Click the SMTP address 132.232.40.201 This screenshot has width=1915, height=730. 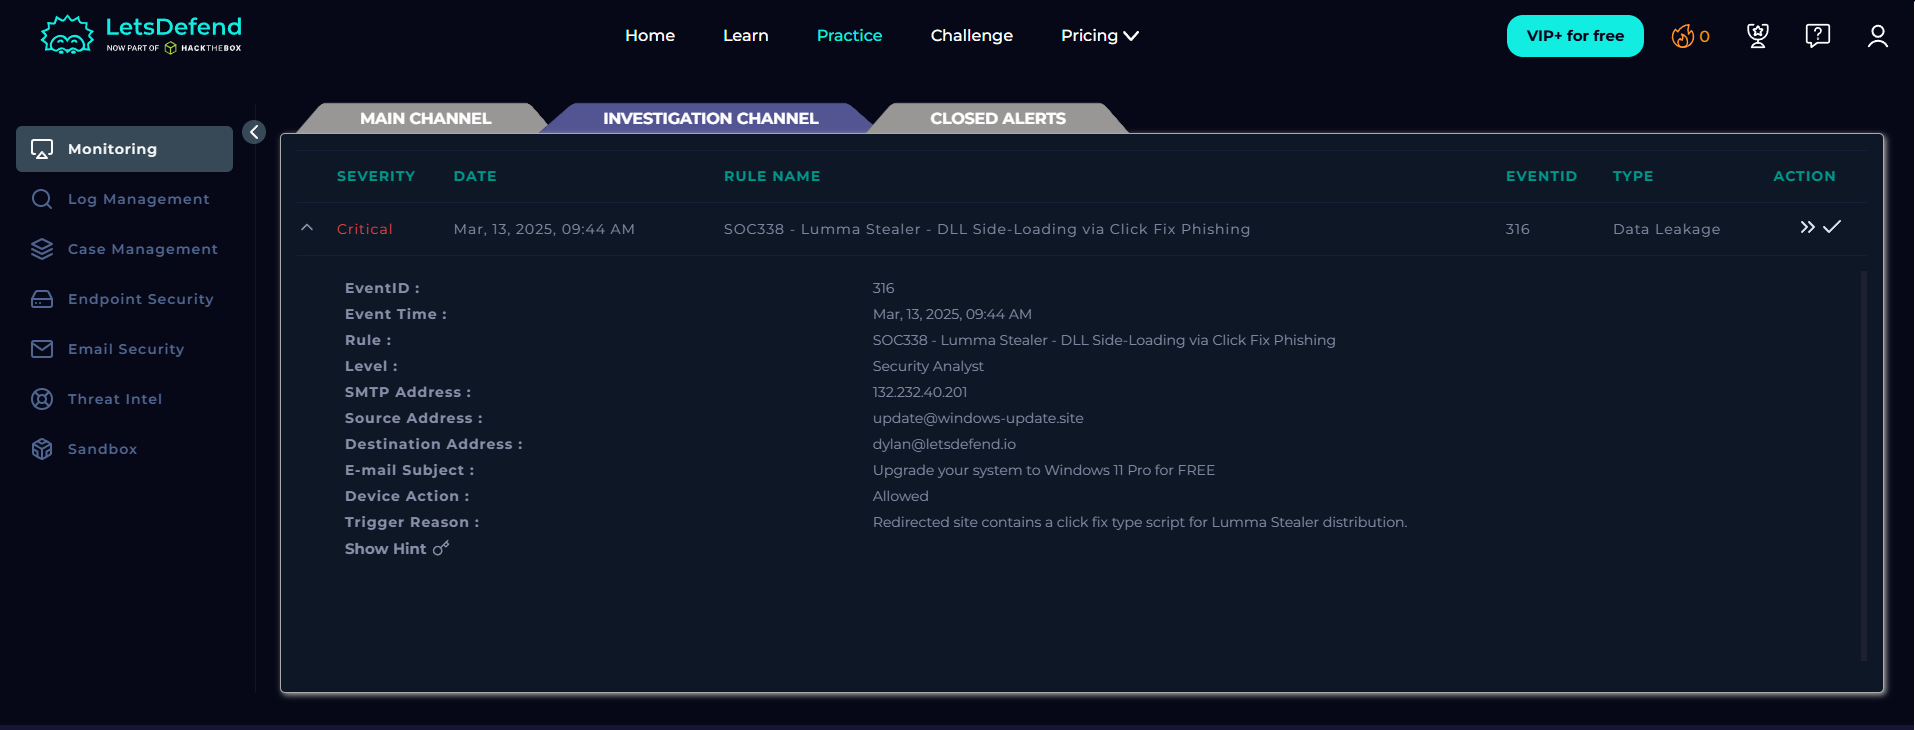tap(920, 392)
